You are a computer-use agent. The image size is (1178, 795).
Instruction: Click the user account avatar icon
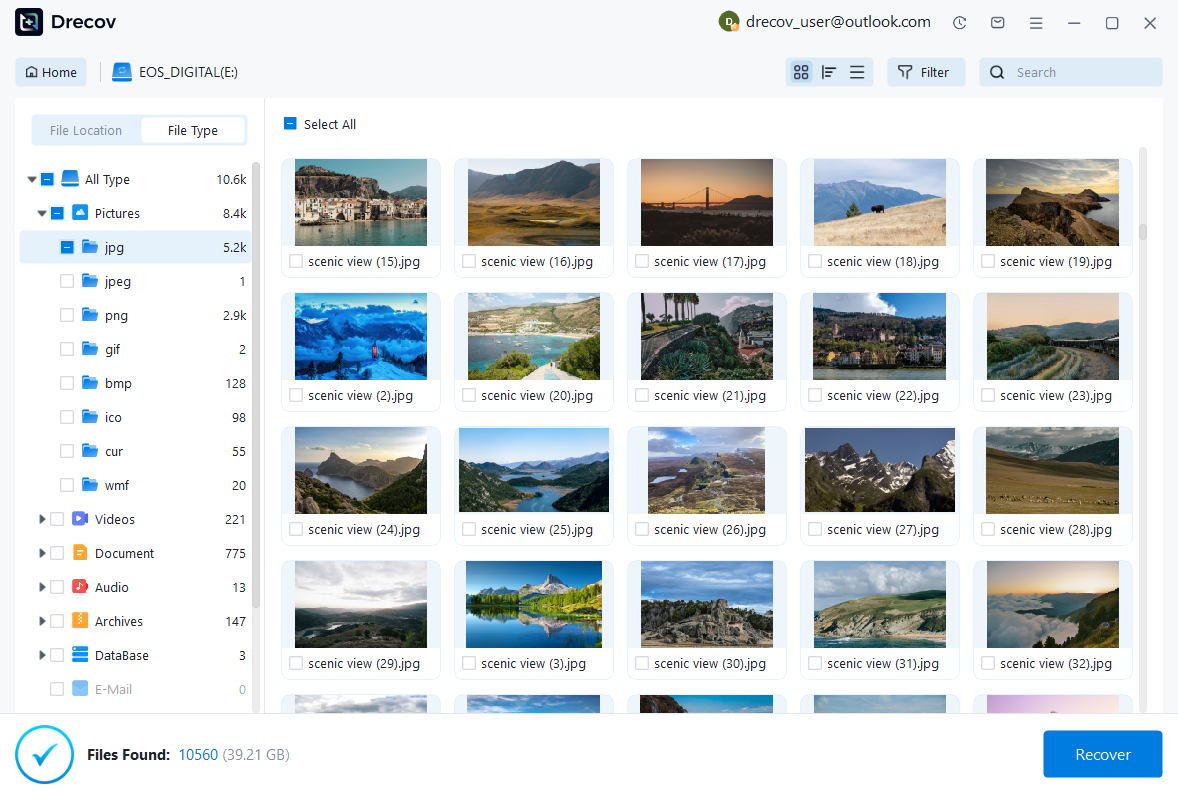pyautogui.click(x=729, y=22)
